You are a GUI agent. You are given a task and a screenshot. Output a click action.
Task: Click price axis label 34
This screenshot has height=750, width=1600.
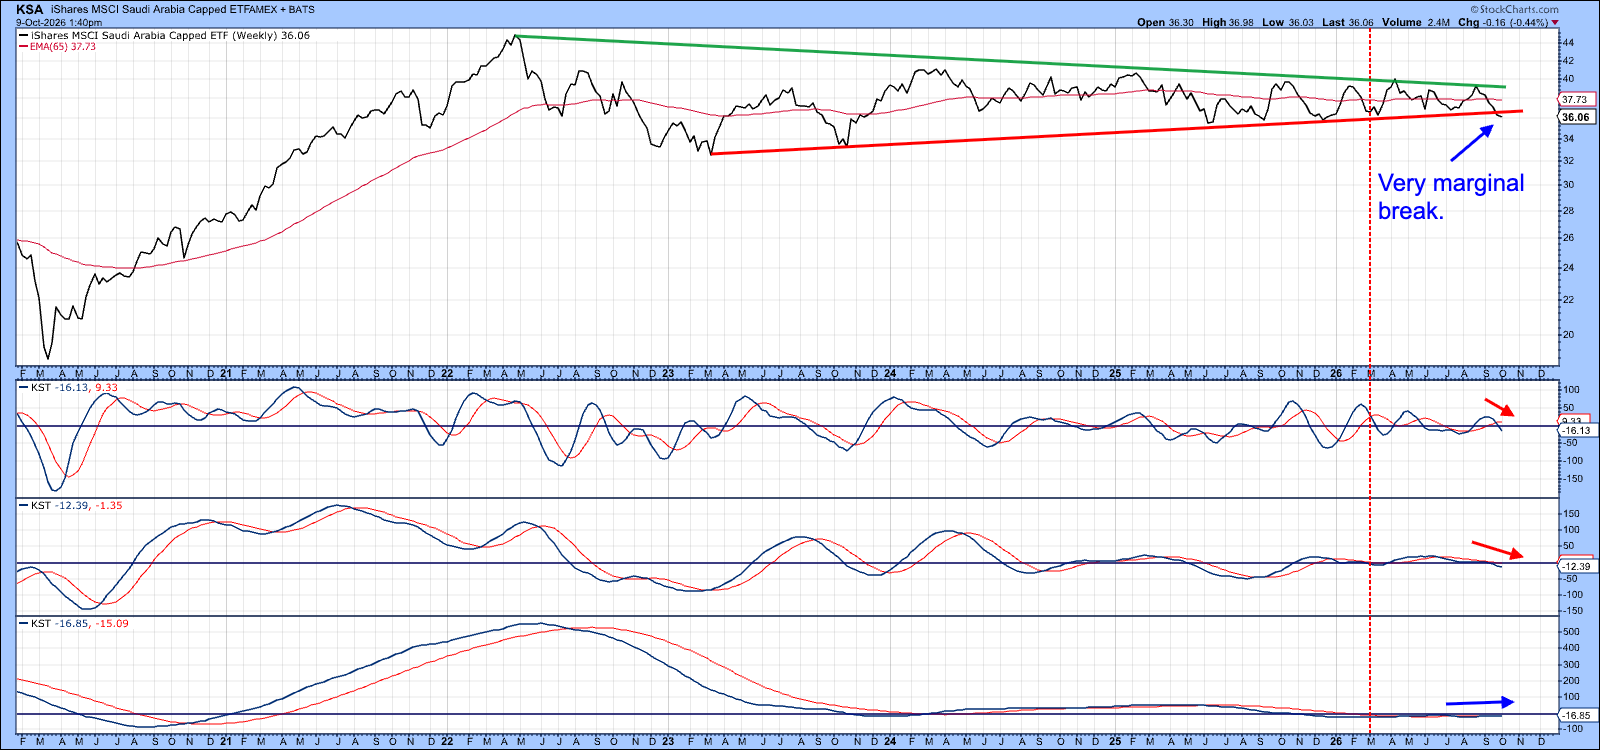tap(1568, 138)
